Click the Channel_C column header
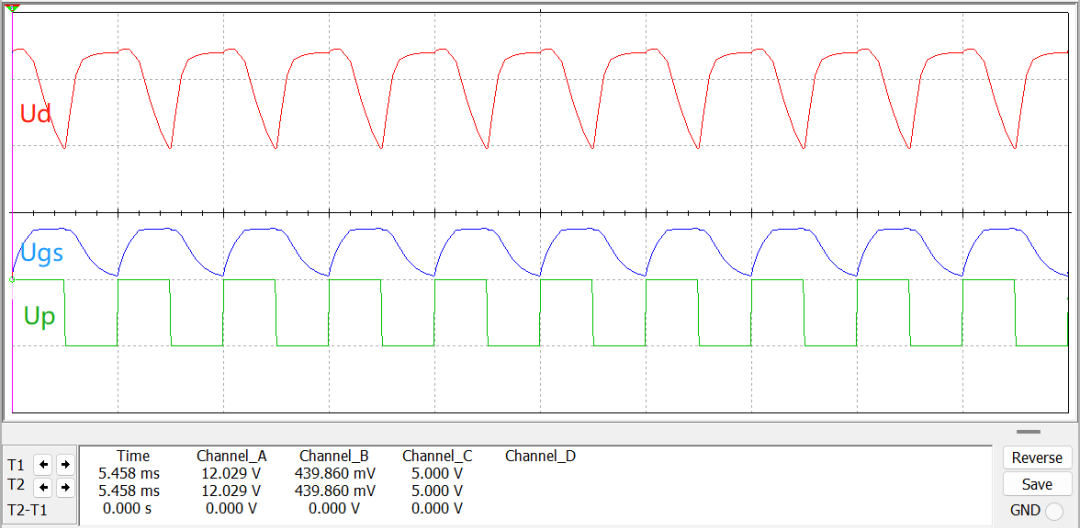This screenshot has width=1080, height=528. click(x=437, y=456)
